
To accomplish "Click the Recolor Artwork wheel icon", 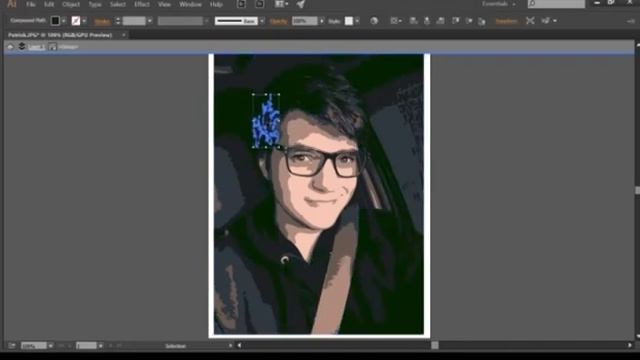I will tap(374, 21).
